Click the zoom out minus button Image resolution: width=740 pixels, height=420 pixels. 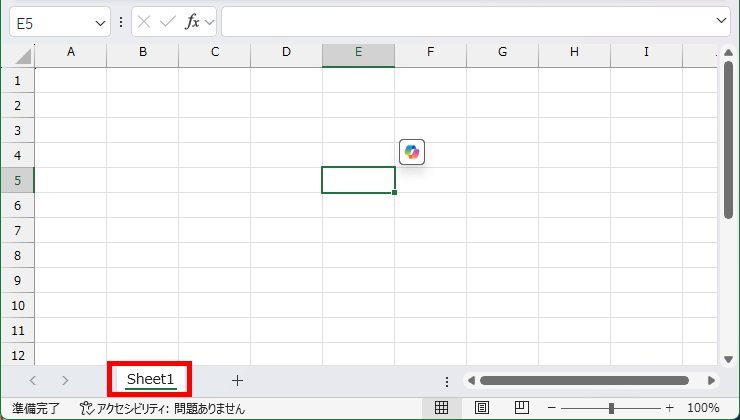(x=552, y=408)
